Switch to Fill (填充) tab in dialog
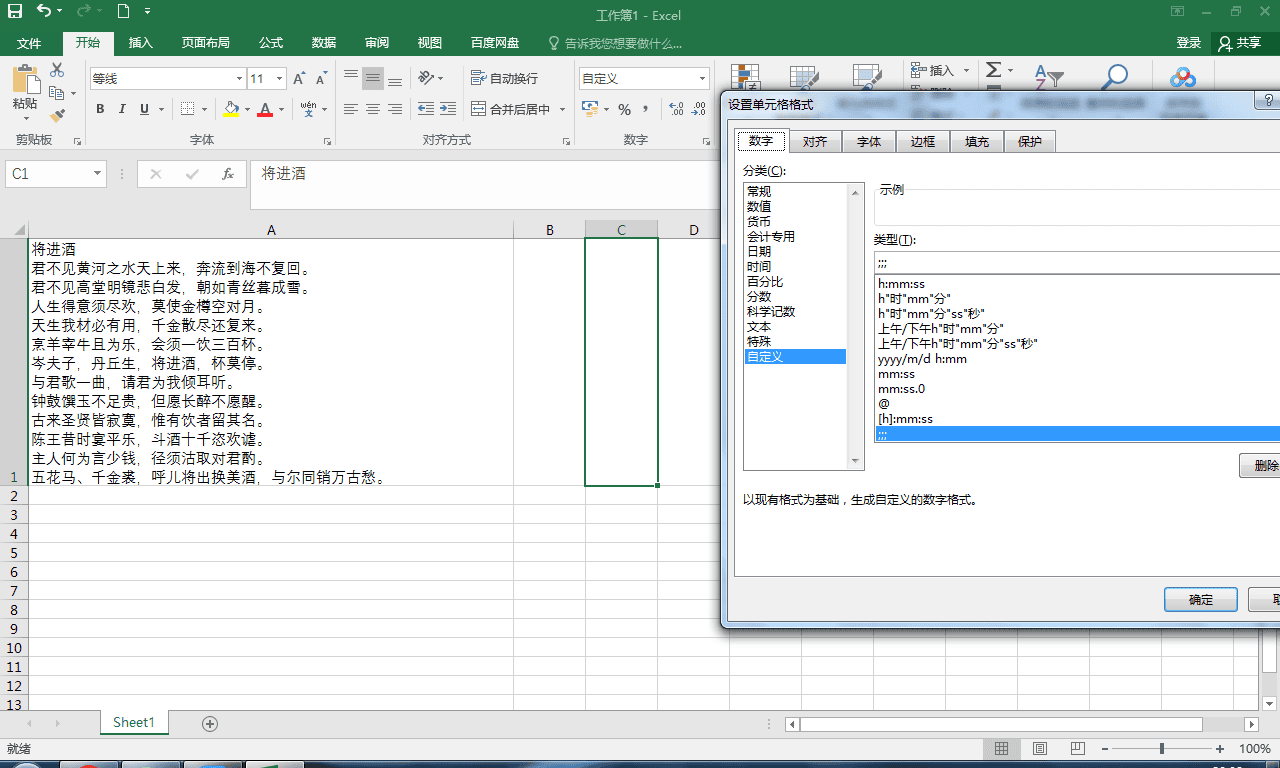The image size is (1280, 768). pos(977,142)
